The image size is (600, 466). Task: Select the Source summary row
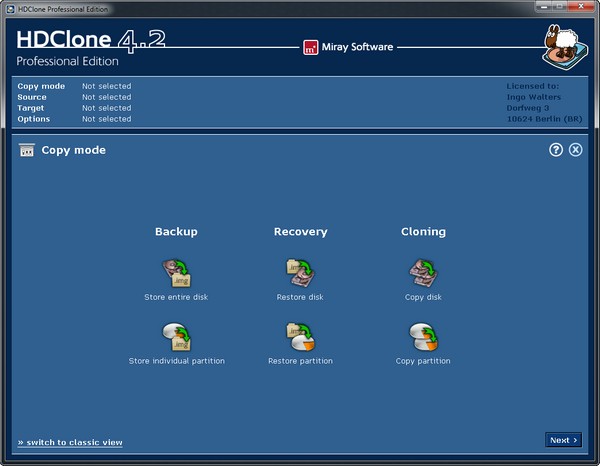click(x=74, y=97)
